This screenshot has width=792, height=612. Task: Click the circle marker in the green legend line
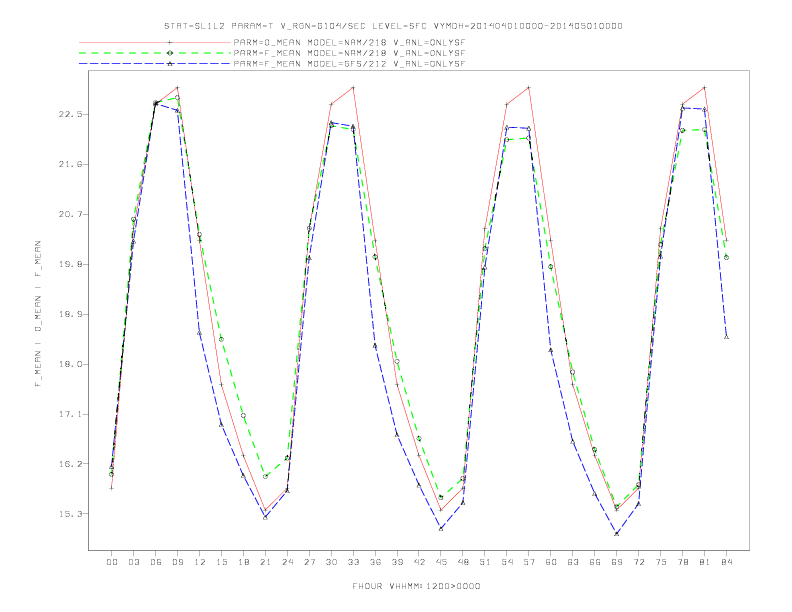170,53
